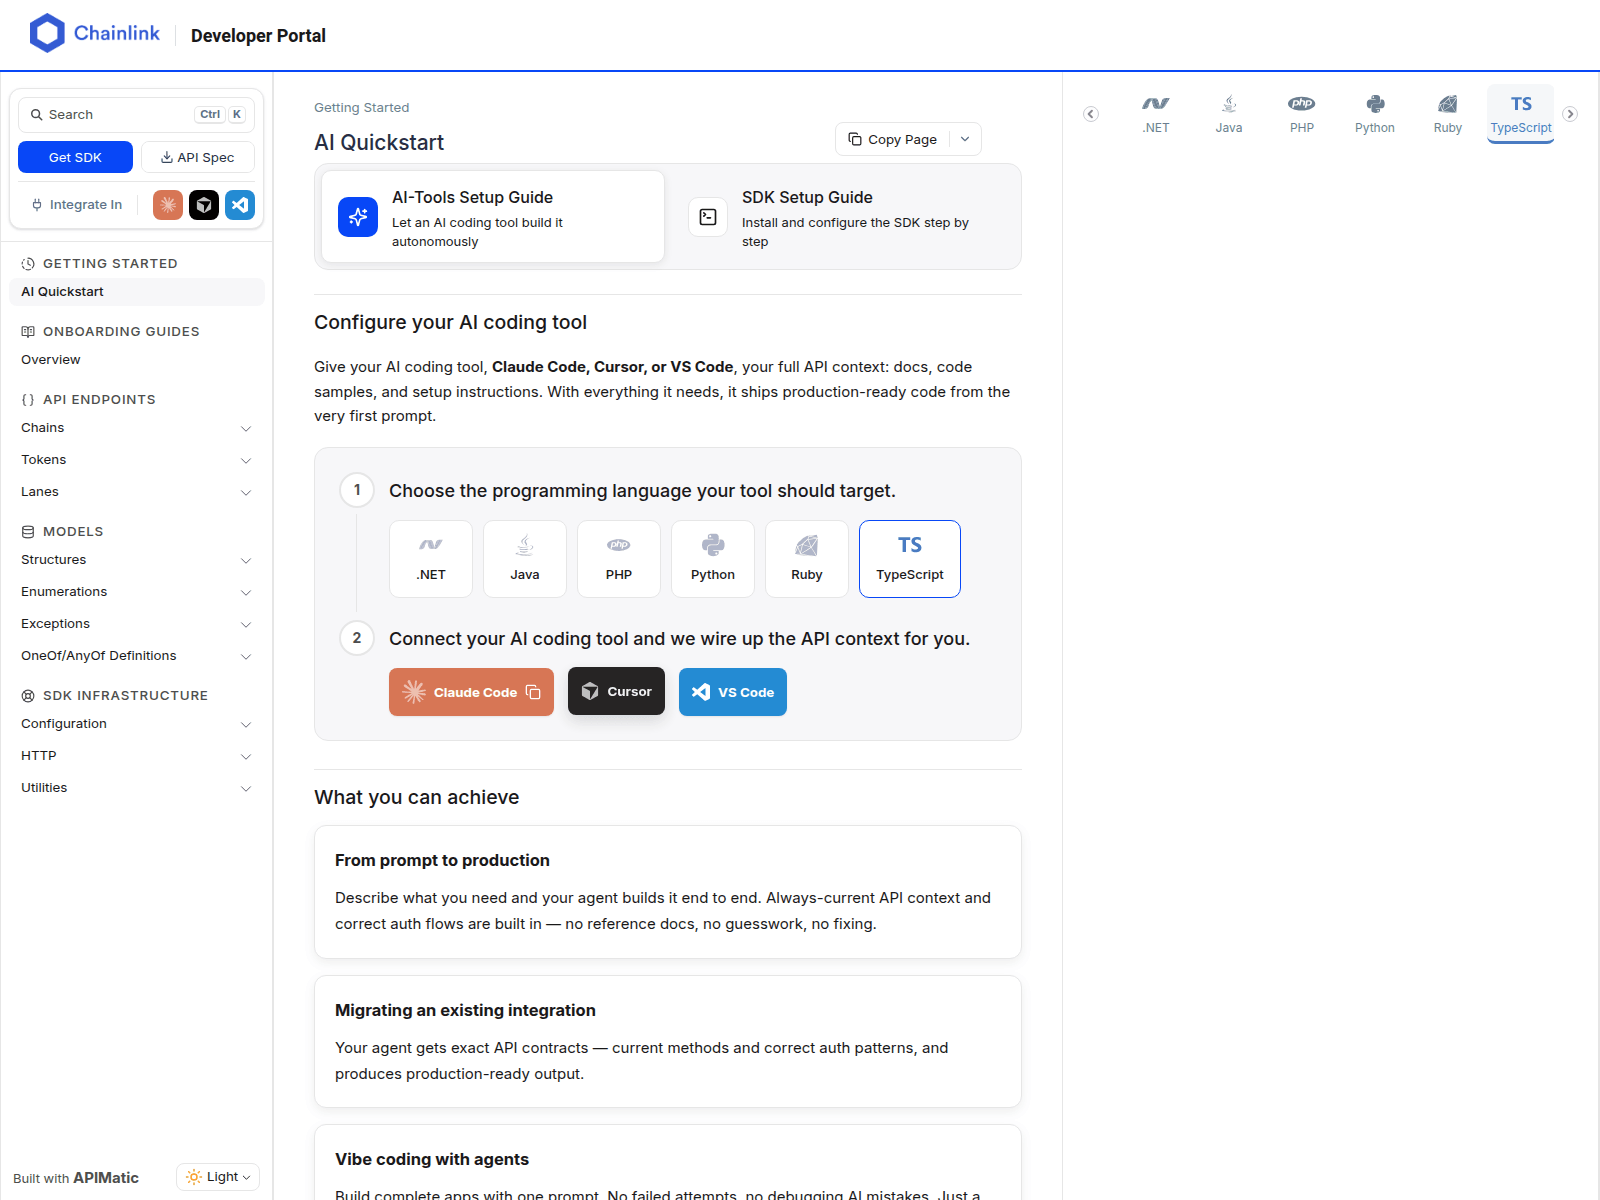Select .NET in the top language bar
Screen dimensions: 1600x1200
1156,114
